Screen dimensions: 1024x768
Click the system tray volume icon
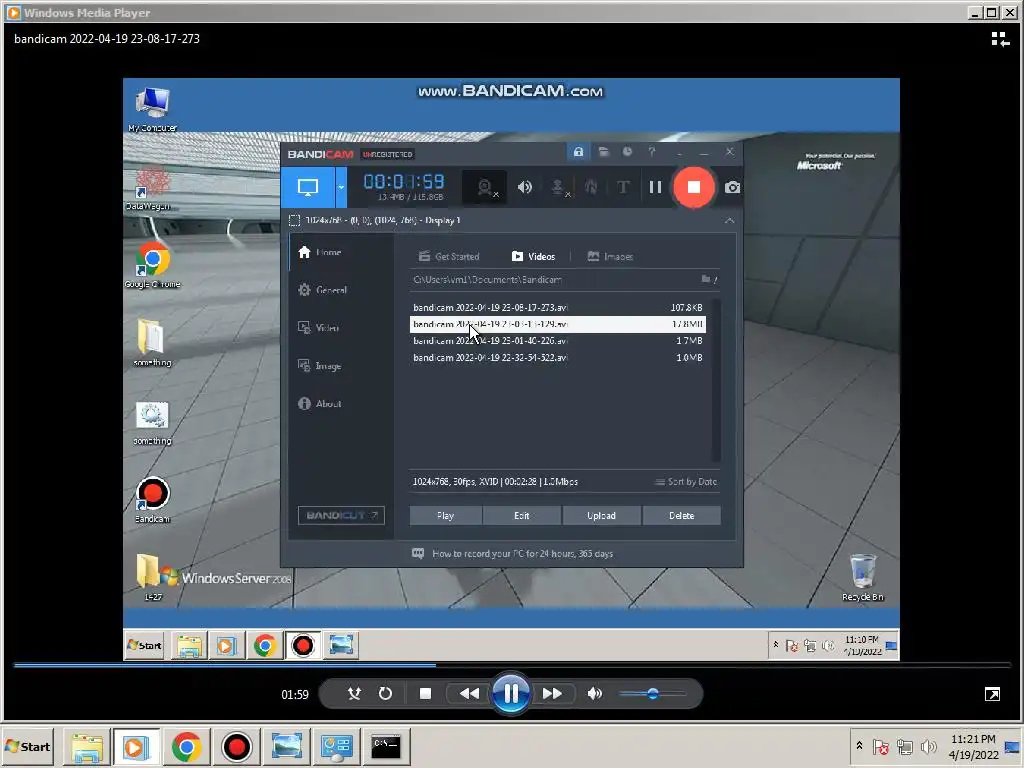coord(928,746)
